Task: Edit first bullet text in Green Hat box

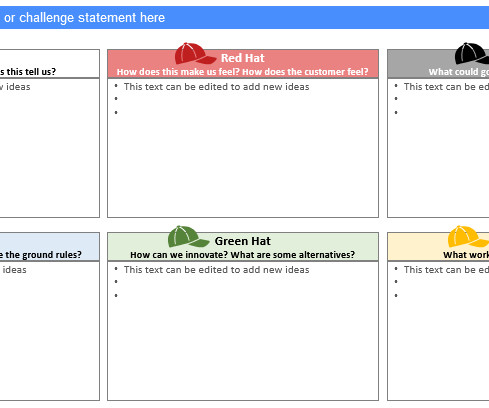Action: click(x=216, y=270)
